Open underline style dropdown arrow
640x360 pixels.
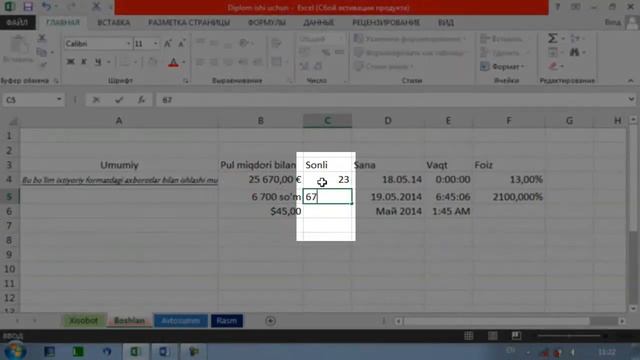pos(109,62)
